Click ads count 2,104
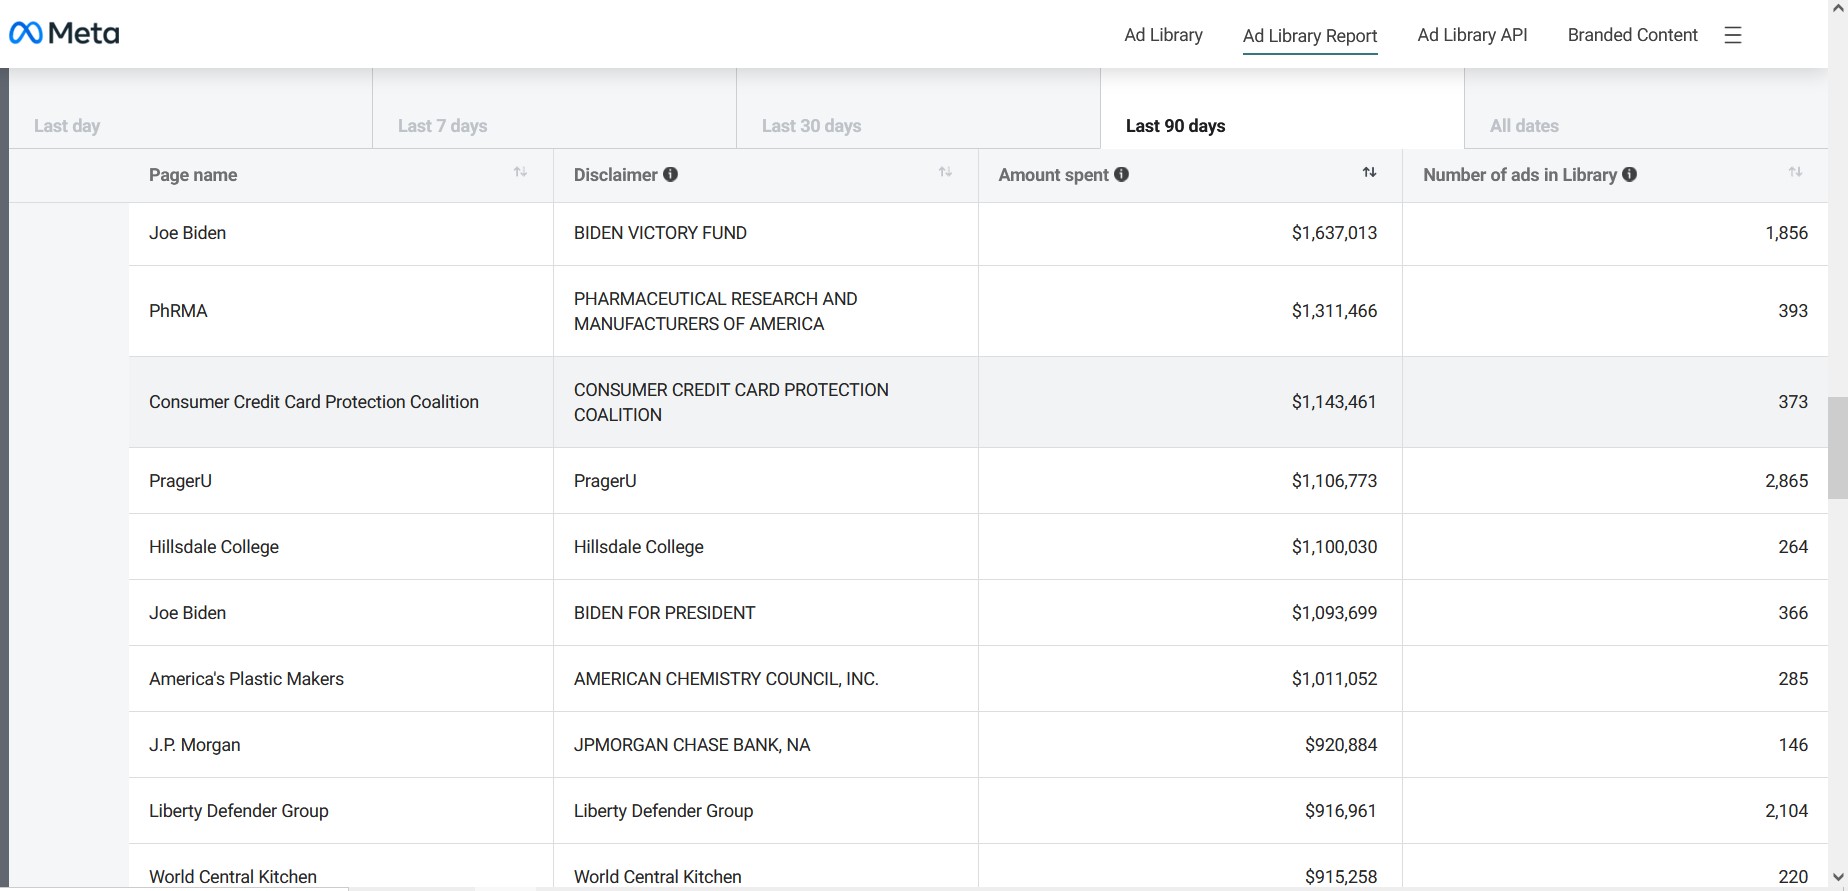The image size is (1848, 891). (x=1786, y=811)
